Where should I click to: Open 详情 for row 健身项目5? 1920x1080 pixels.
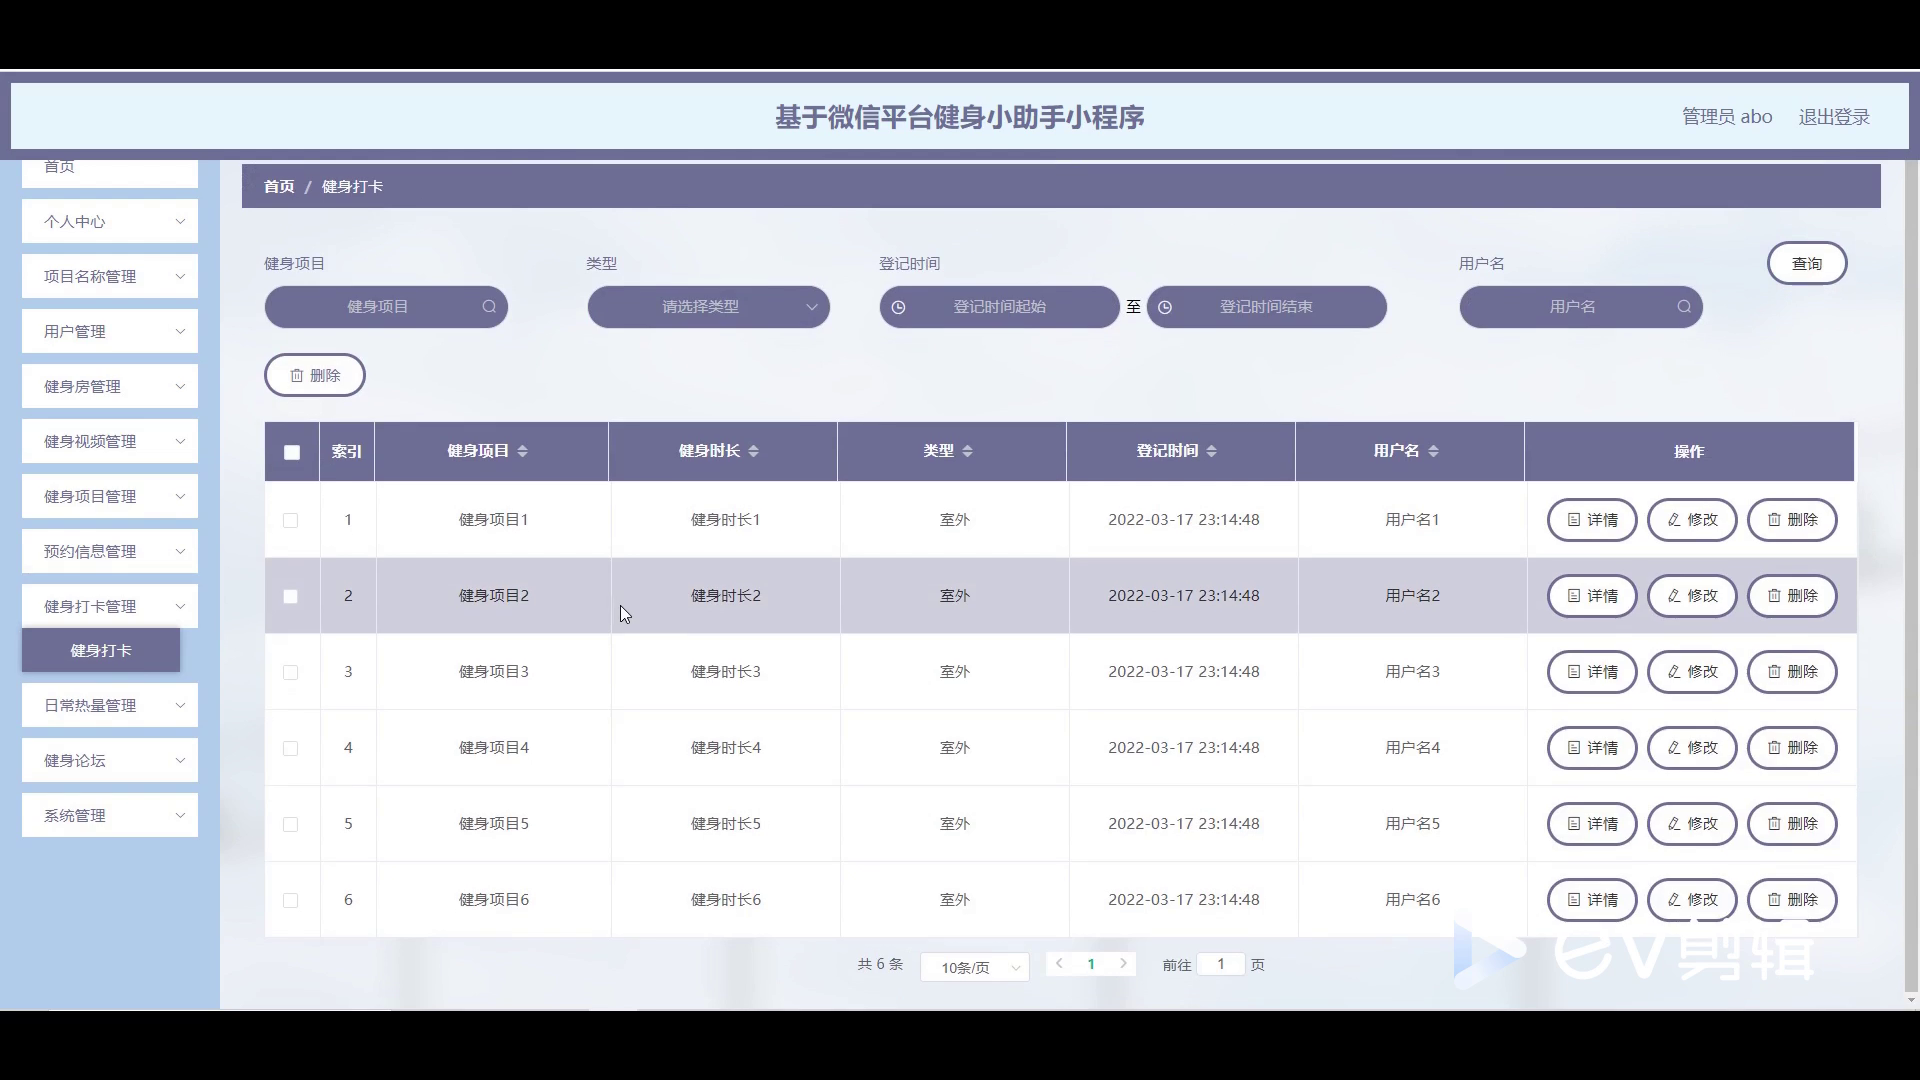point(1592,824)
